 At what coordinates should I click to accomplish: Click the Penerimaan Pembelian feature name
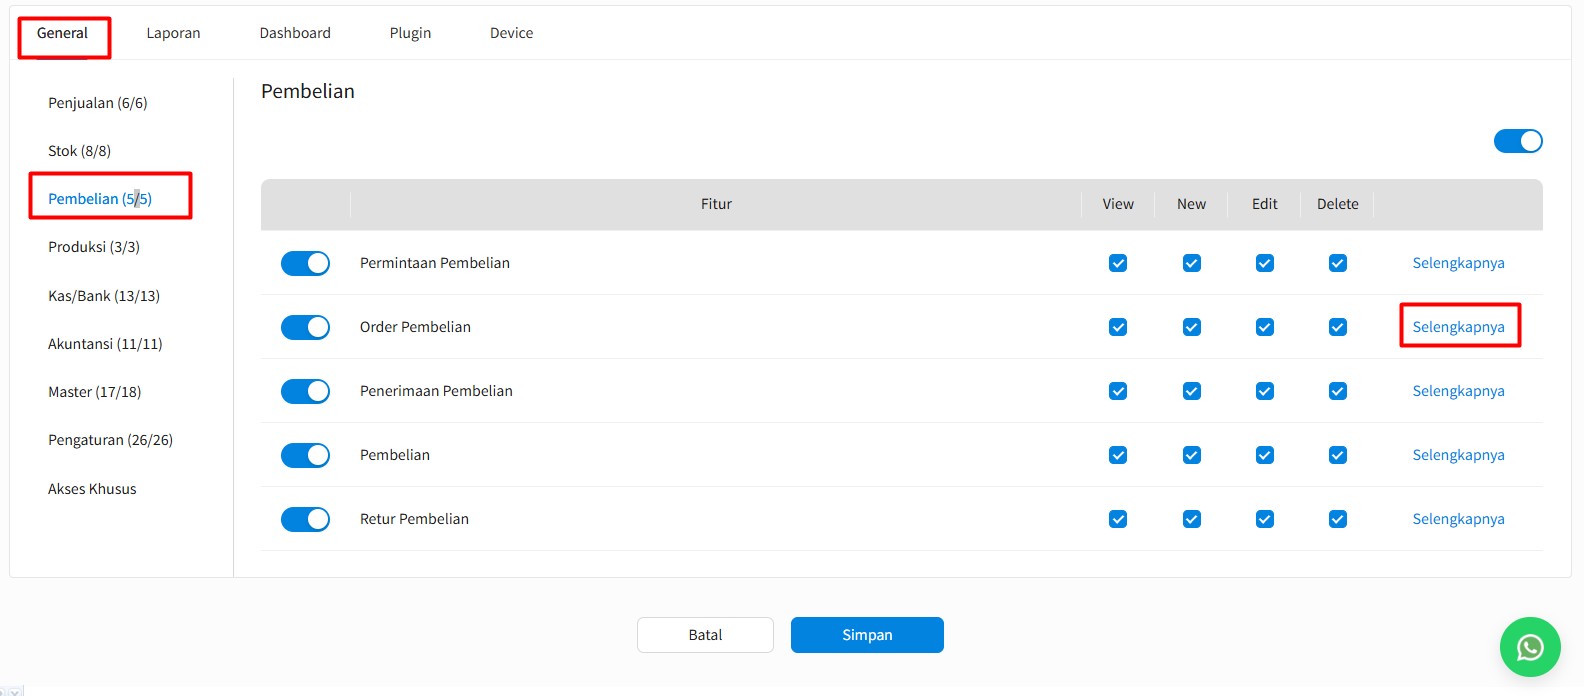[x=436, y=391]
